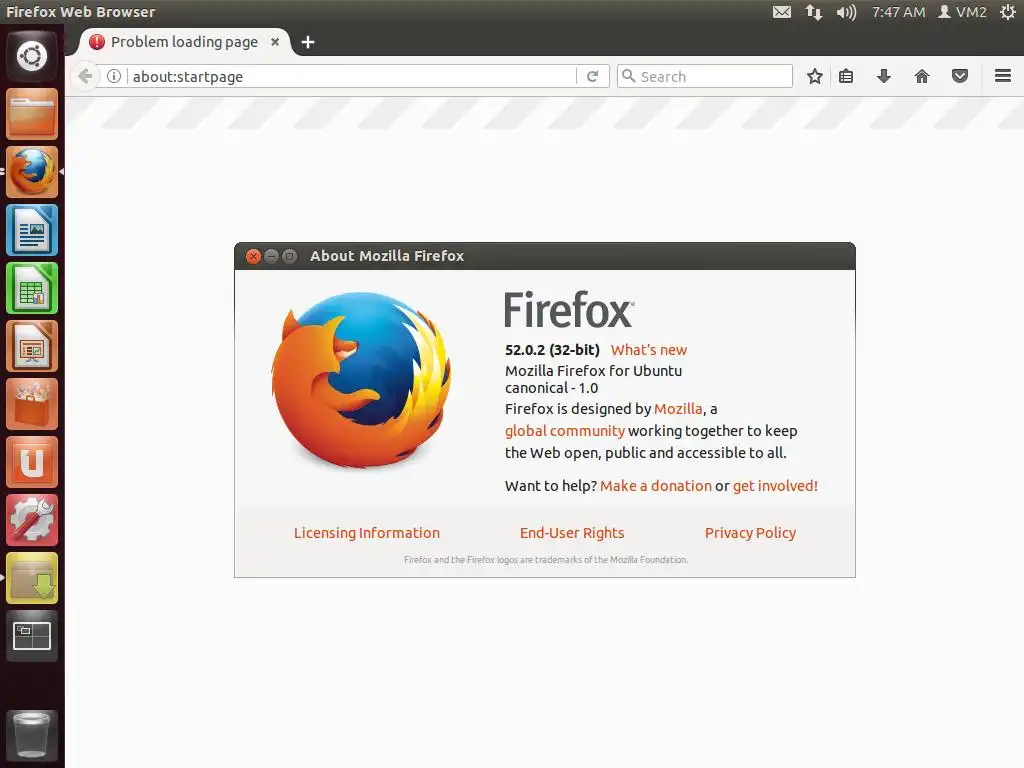Close the Problem loading page tab

pos(275,42)
